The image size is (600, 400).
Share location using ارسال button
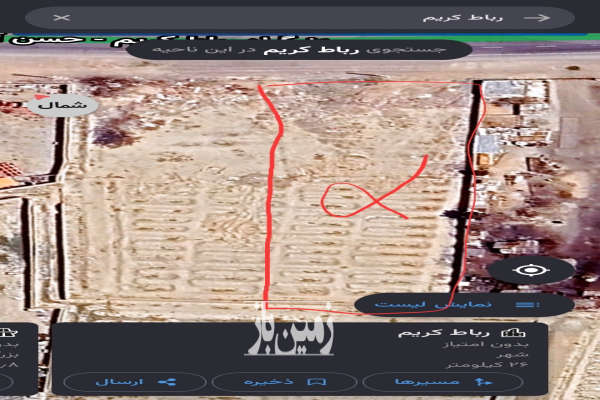coord(134,382)
